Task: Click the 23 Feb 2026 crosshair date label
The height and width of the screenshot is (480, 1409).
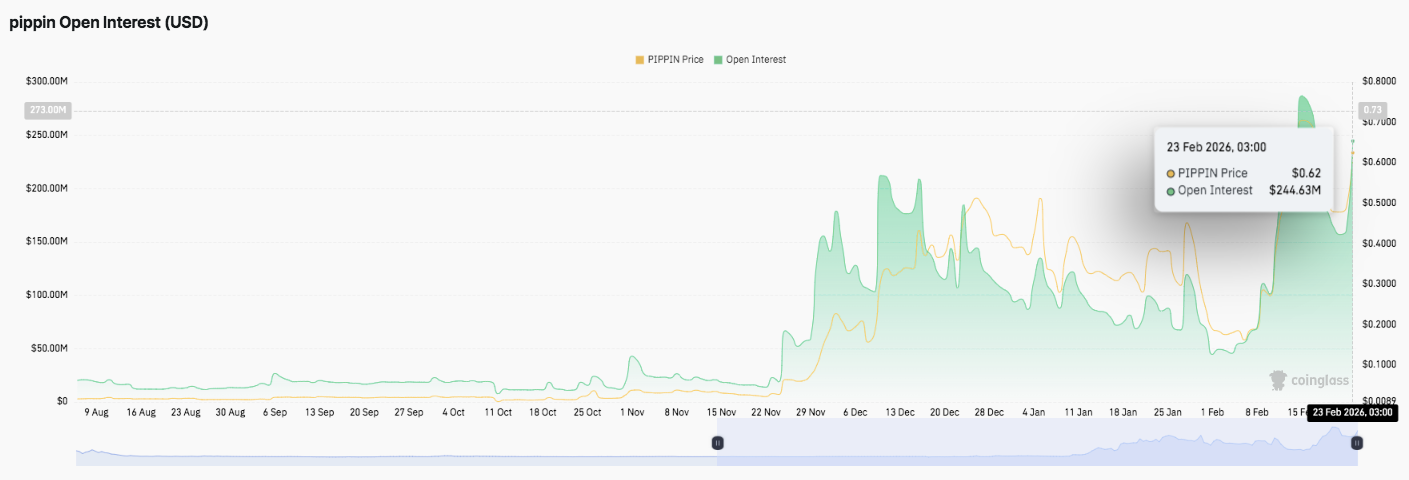Action: [x=1351, y=412]
